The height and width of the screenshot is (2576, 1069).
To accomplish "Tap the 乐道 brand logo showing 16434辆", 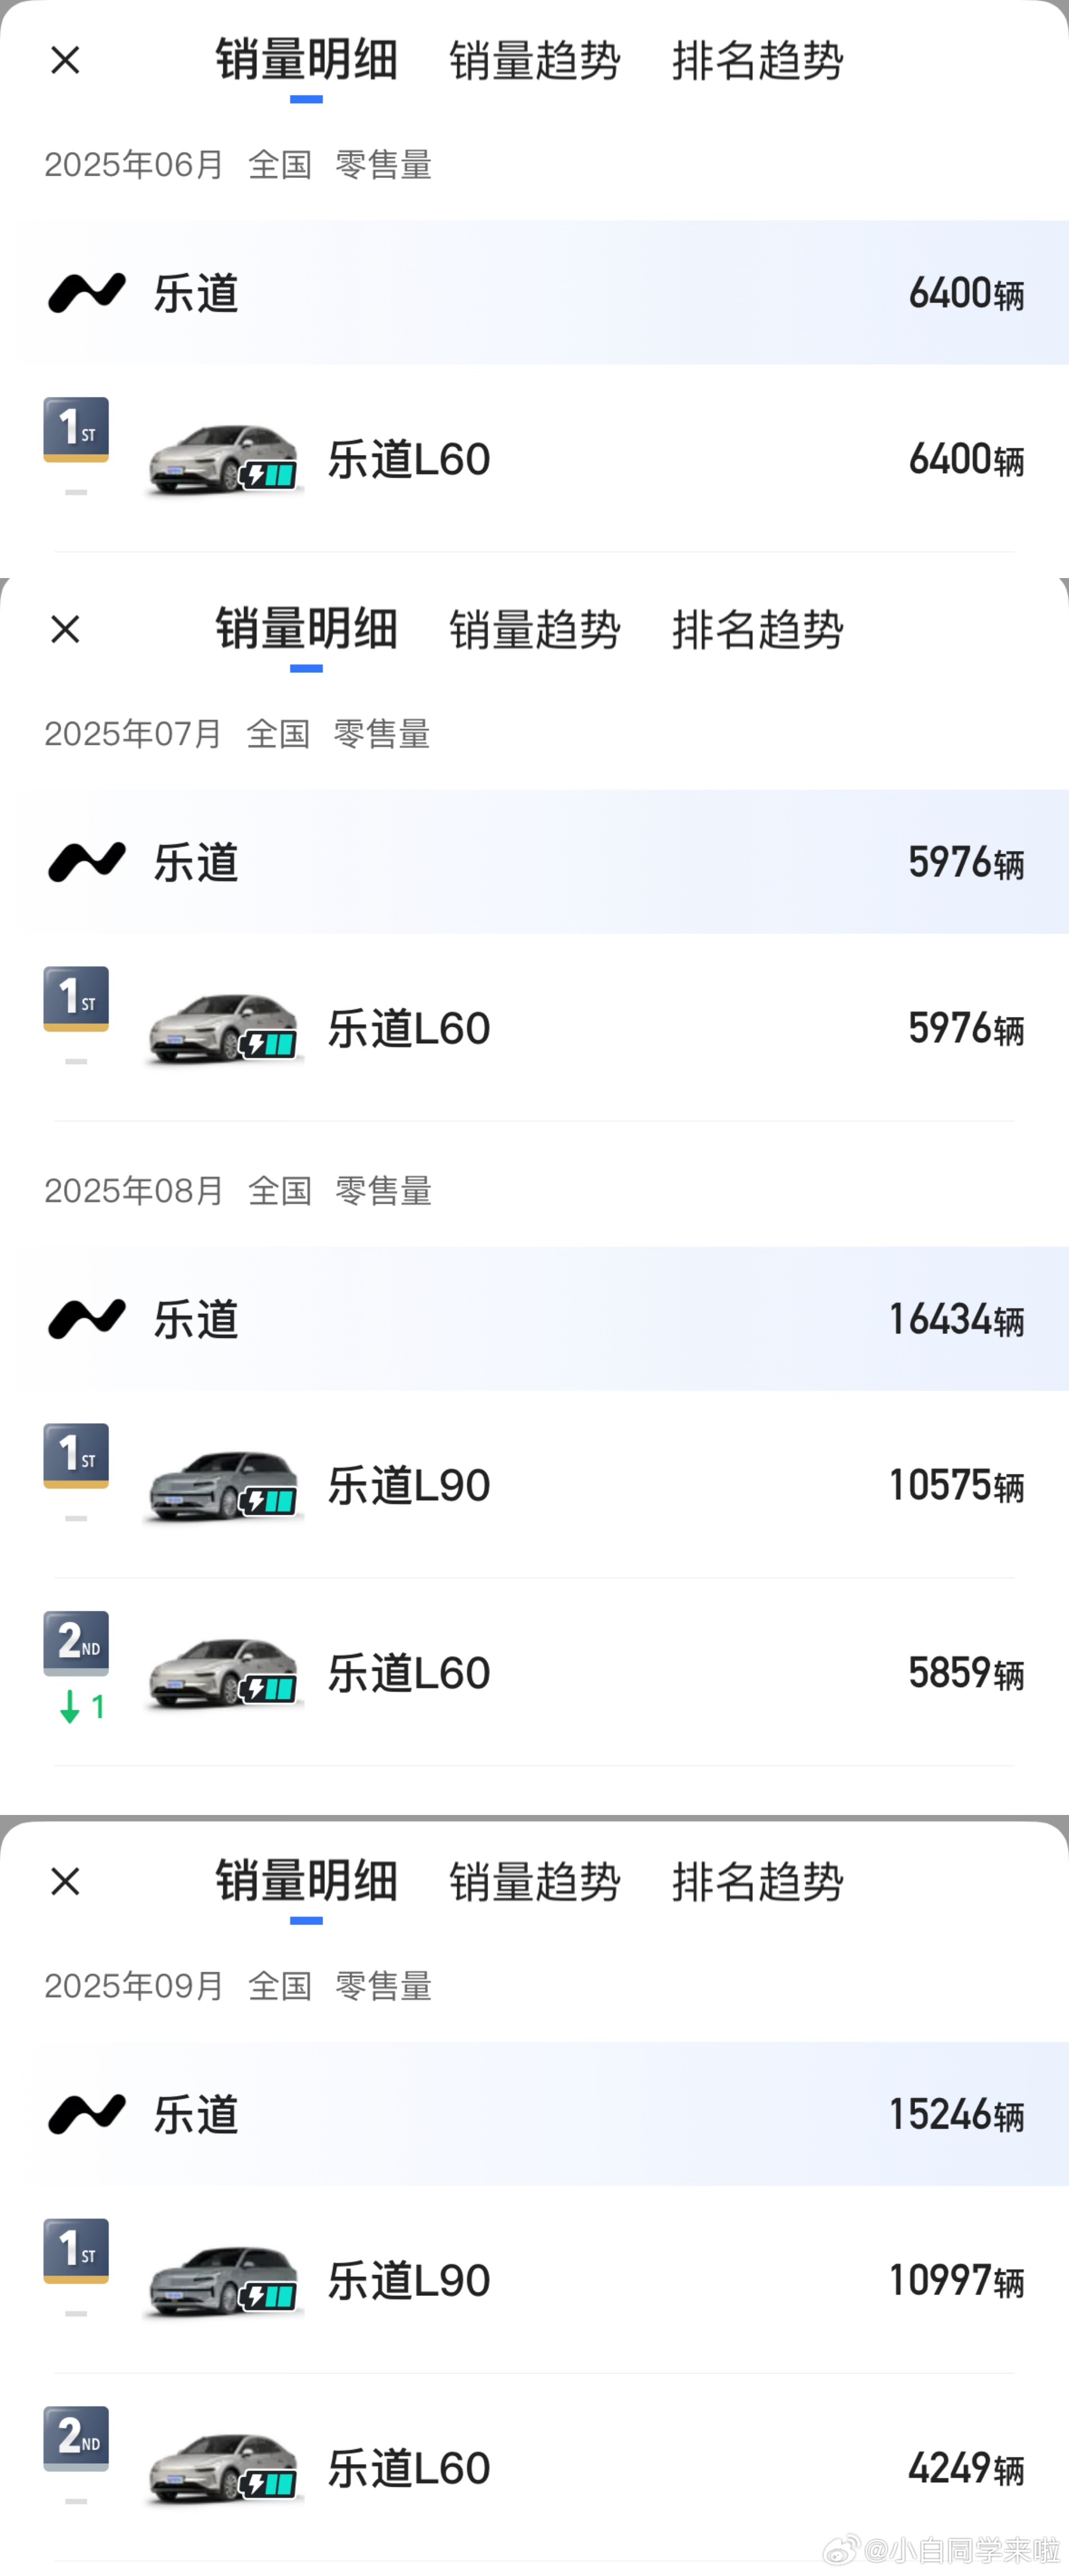I will coord(87,1318).
